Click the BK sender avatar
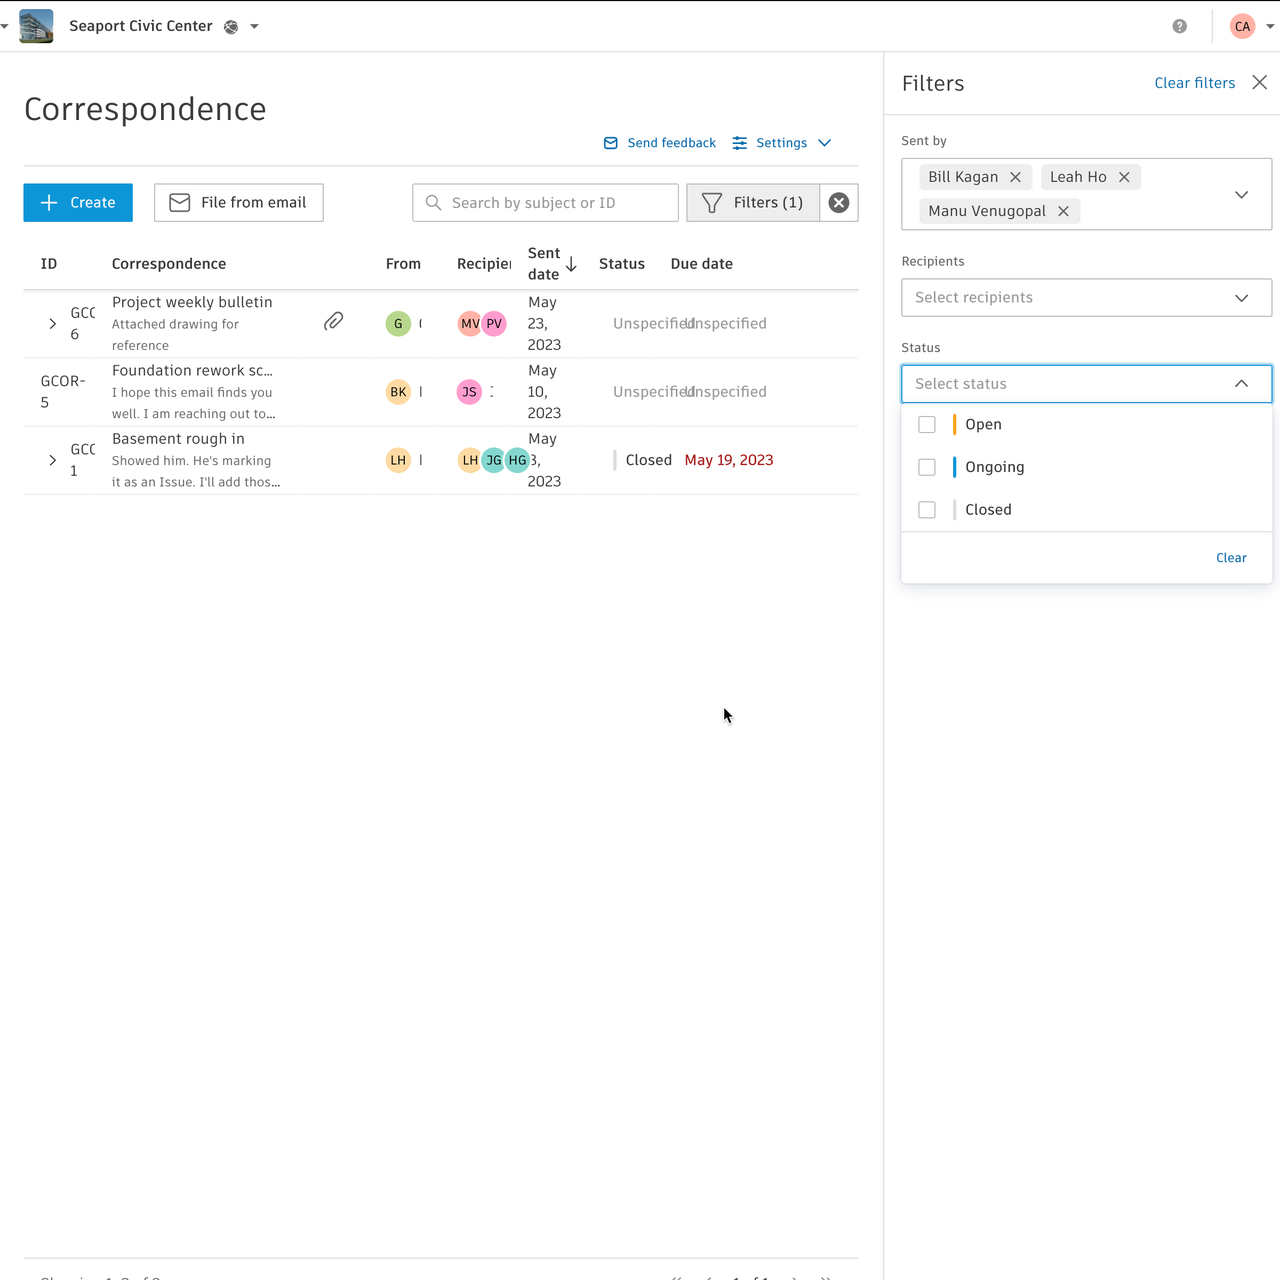The image size is (1280, 1280). (x=398, y=392)
